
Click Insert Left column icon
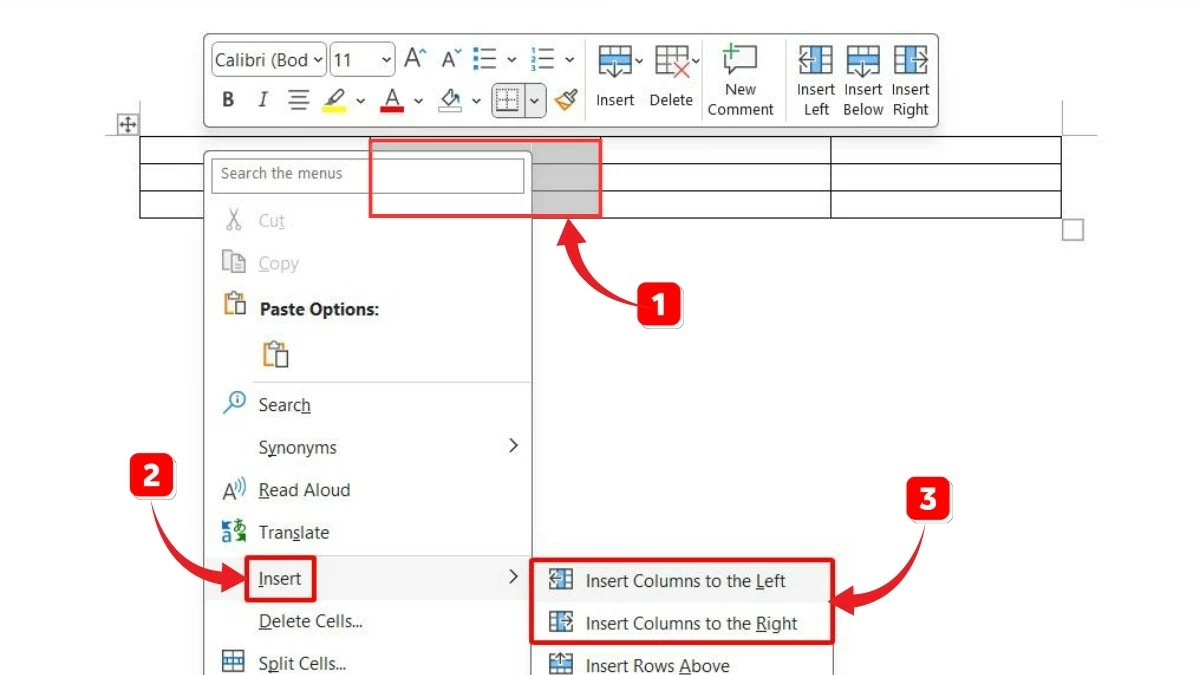tap(816, 60)
